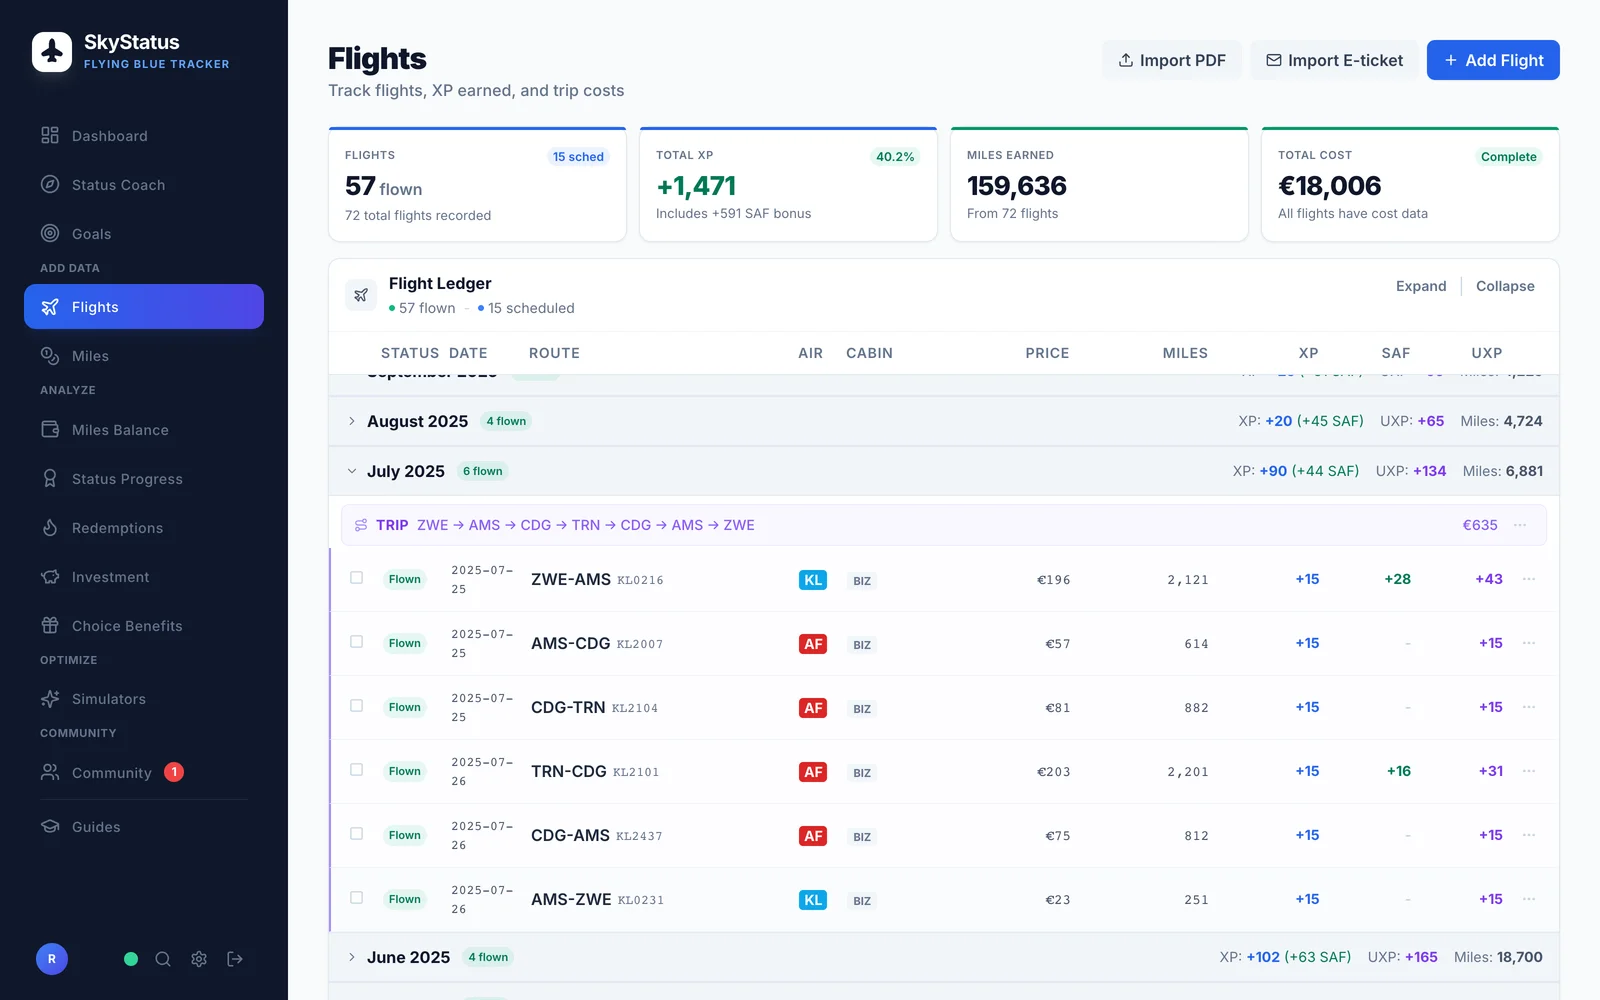Check the AMS-CDG flight checkbox
The width and height of the screenshot is (1600, 1000).
coord(356,642)
